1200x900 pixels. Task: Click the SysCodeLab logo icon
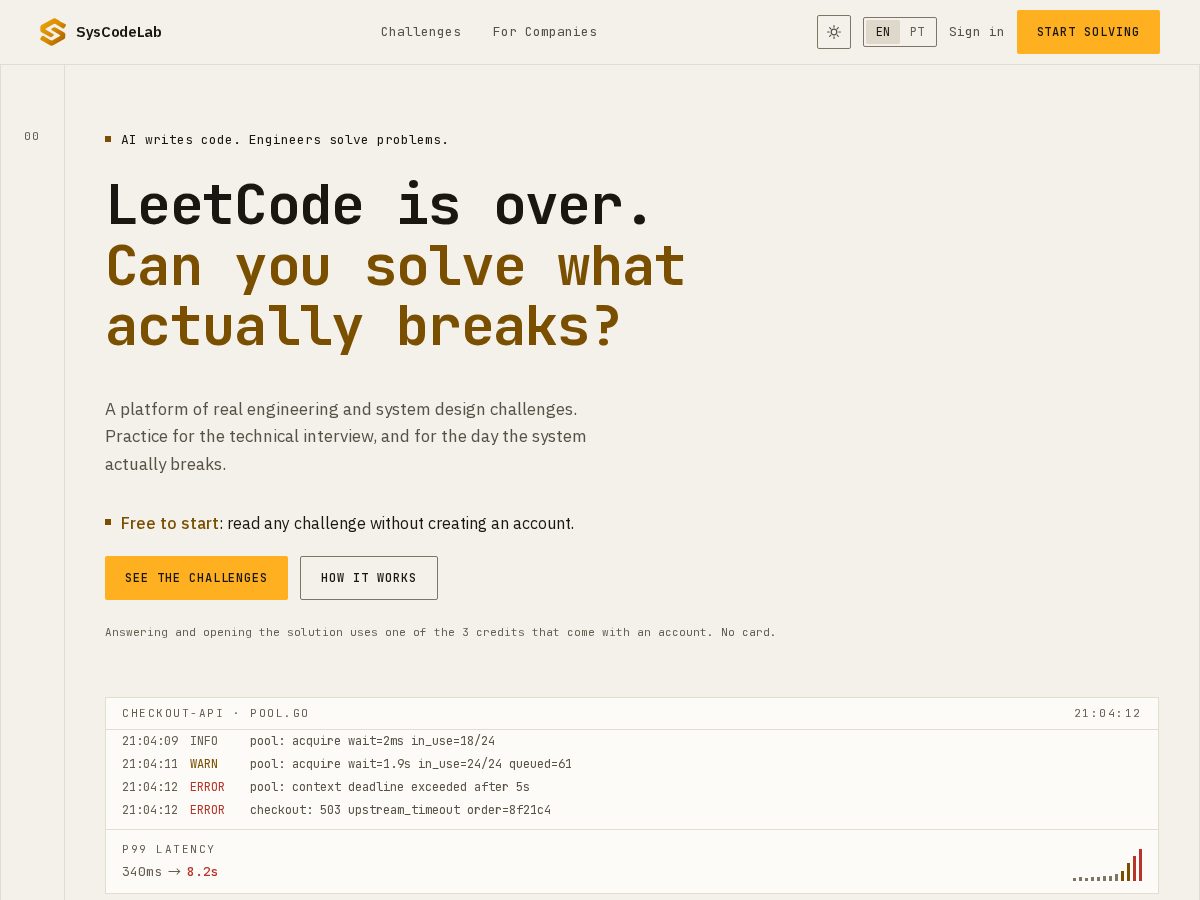click(x=52, y=32)
